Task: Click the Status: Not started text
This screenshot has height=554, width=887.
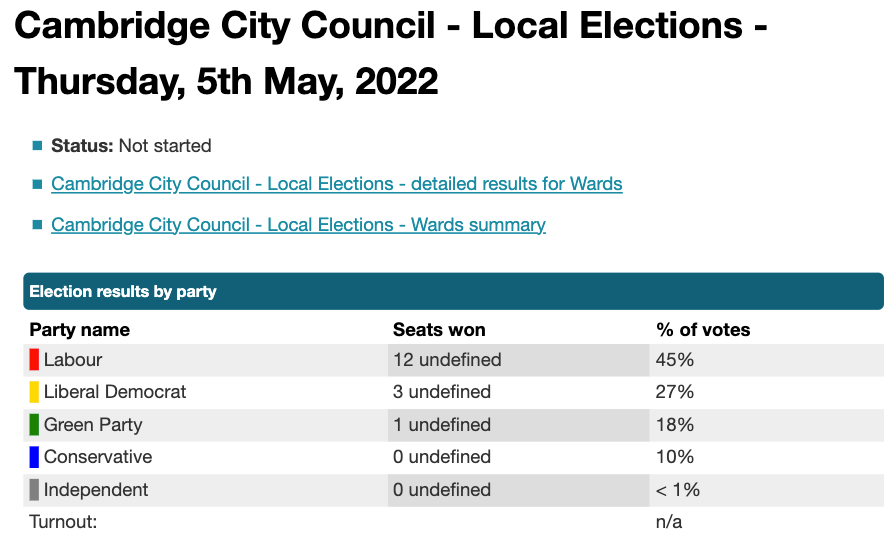Action: click(131, 146)
